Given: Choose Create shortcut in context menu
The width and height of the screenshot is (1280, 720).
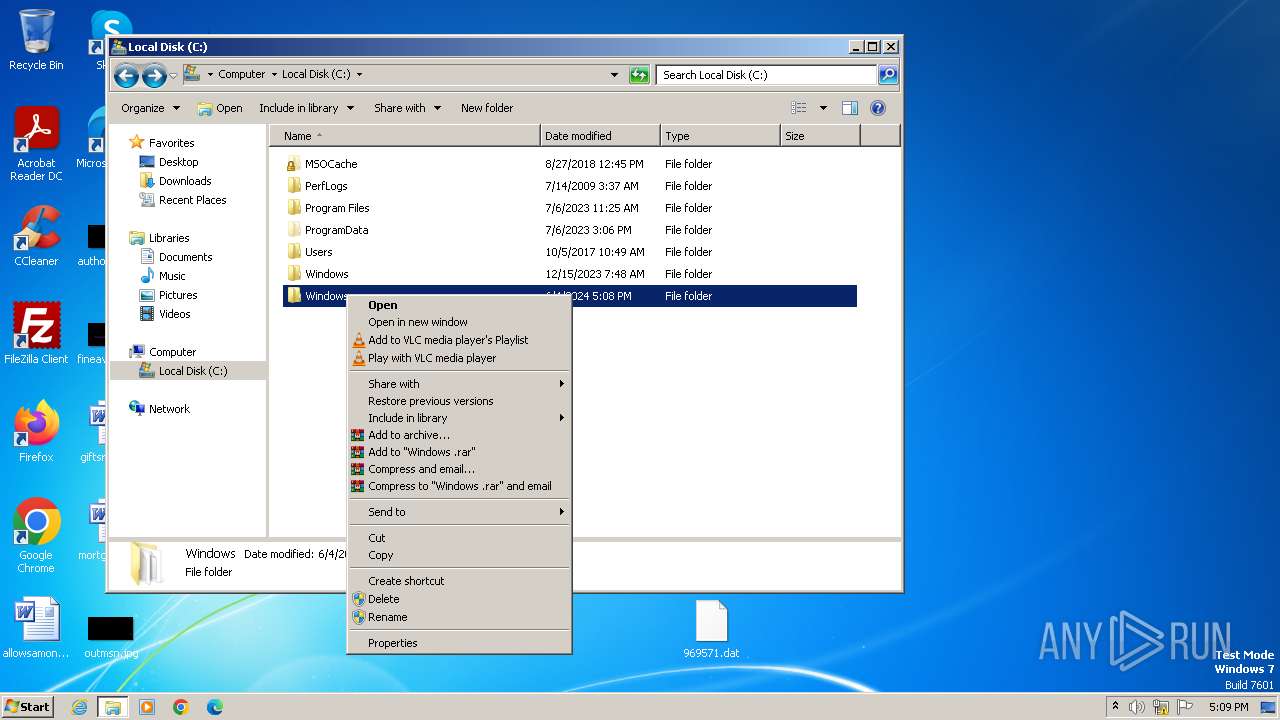Looking at the screenshot, I should (459, 581).
